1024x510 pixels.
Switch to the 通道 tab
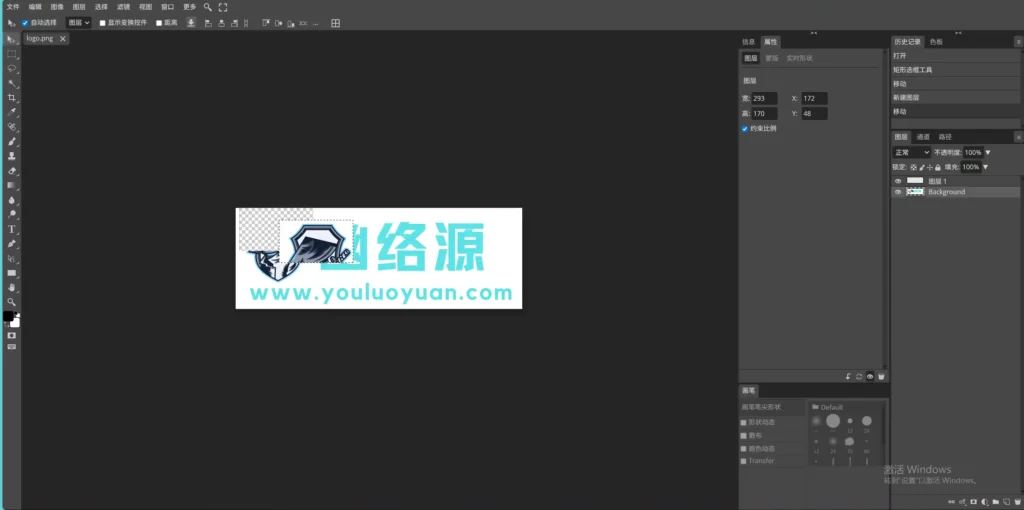(x=923, y=137)
